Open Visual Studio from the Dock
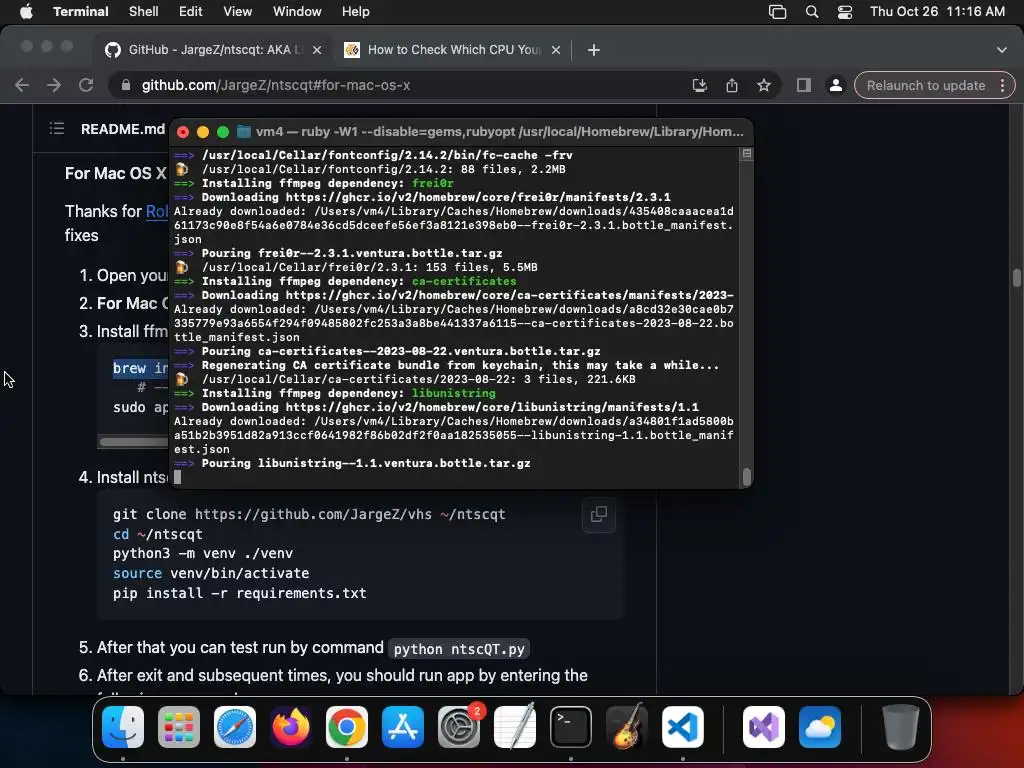Image resolution: width=1024 pixels, height=768 pixels. (763, 727)
